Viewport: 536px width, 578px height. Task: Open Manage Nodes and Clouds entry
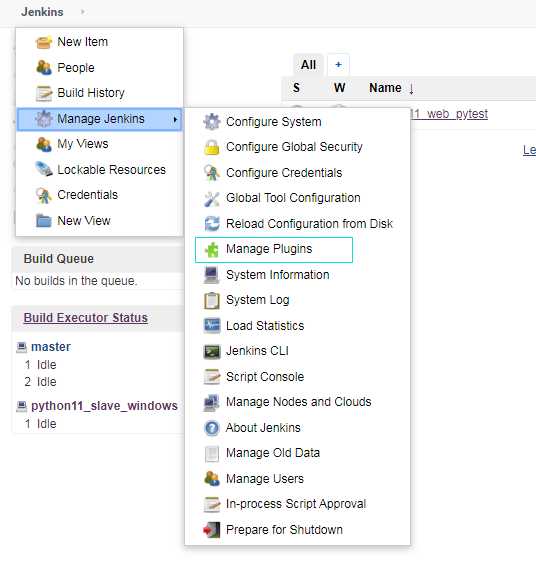click(x=297, y=402)
